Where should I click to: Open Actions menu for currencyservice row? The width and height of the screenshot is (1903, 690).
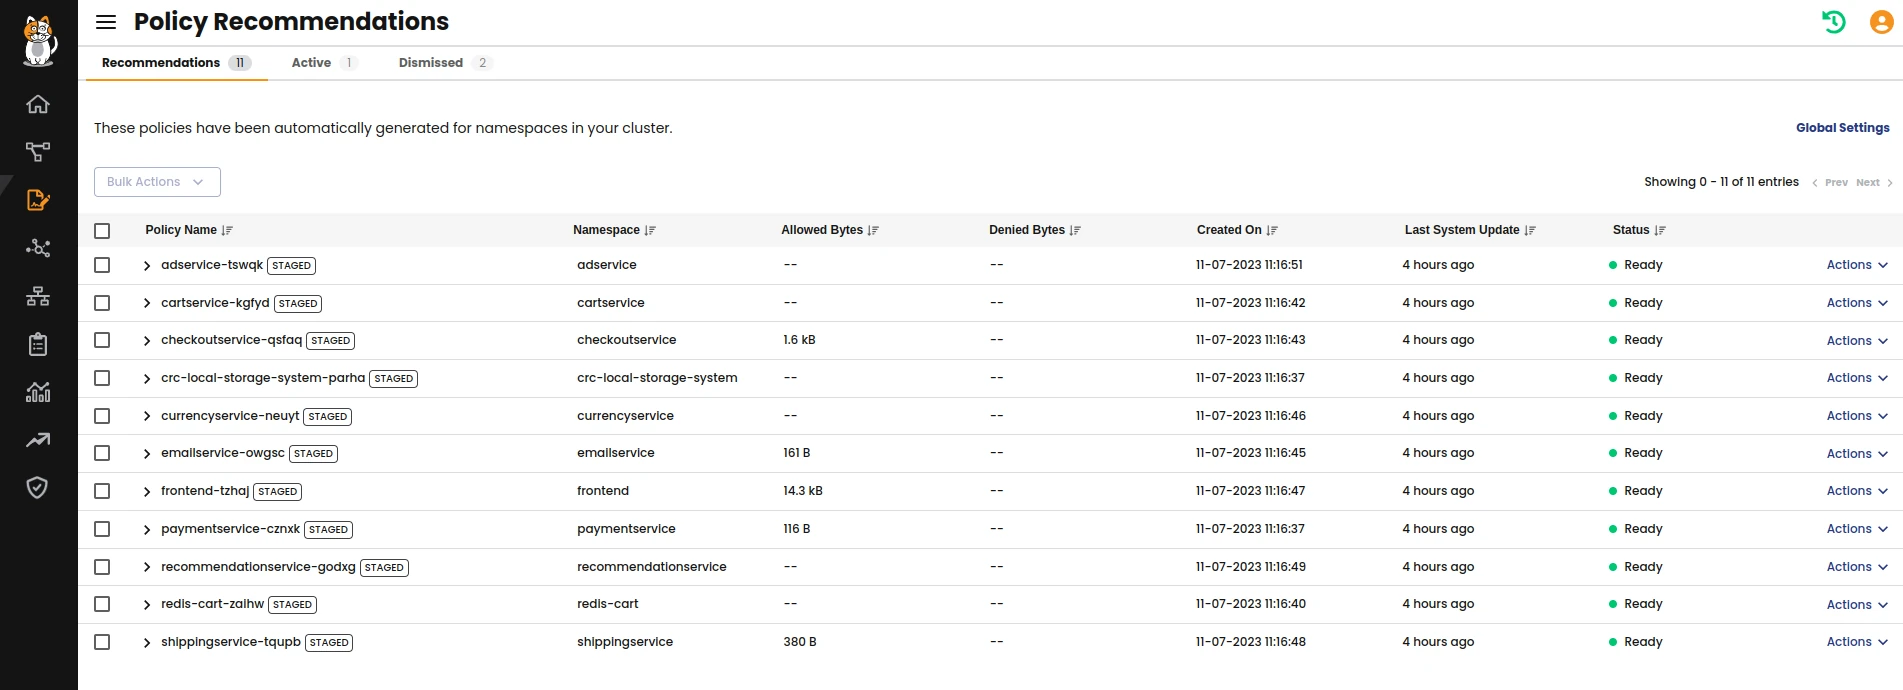tap(1857, 416)
